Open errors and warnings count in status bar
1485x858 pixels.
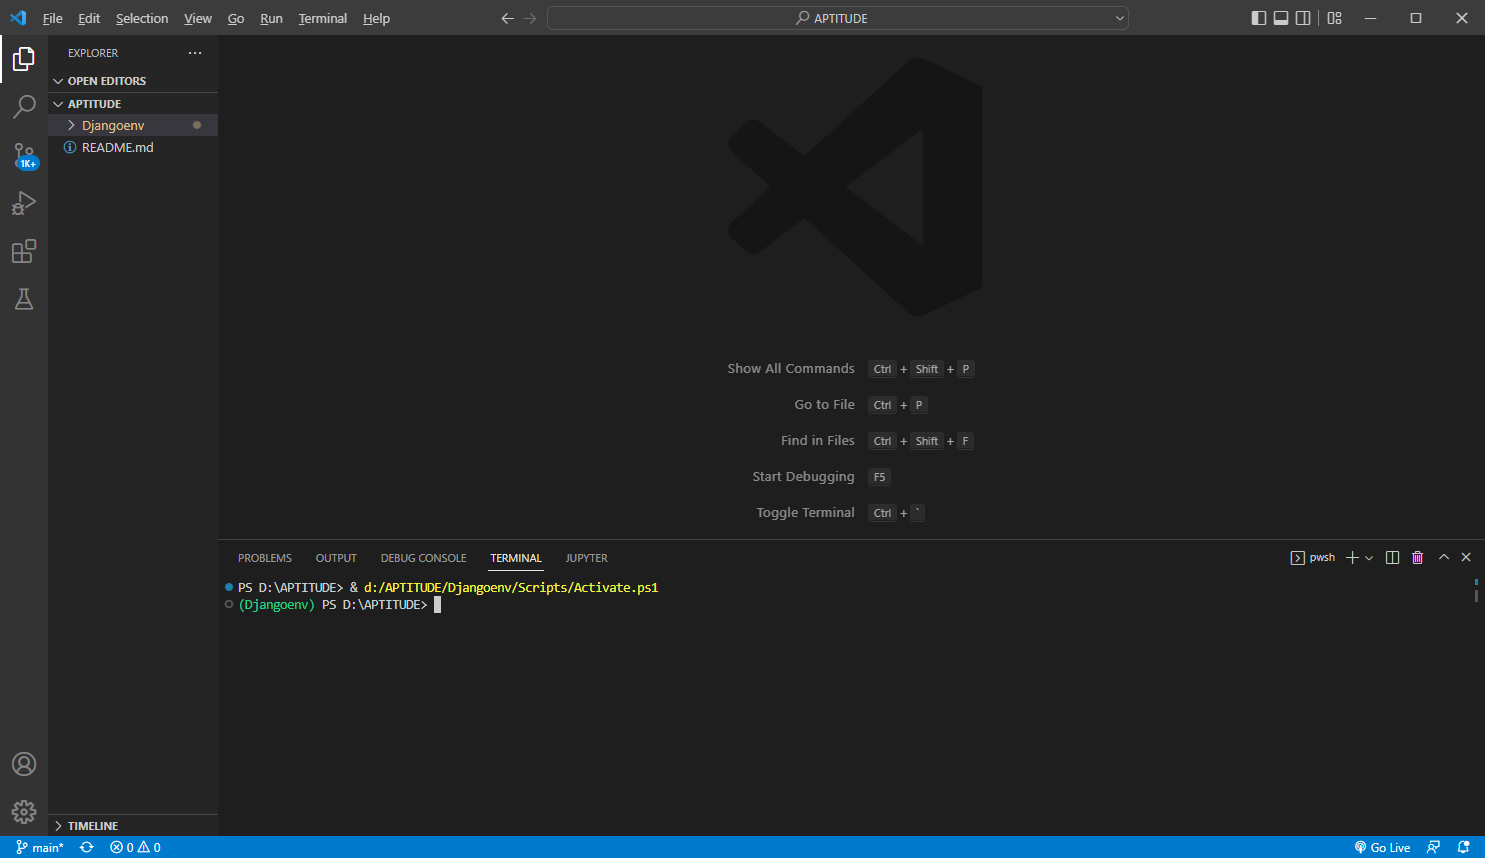[x=135, y=847]
